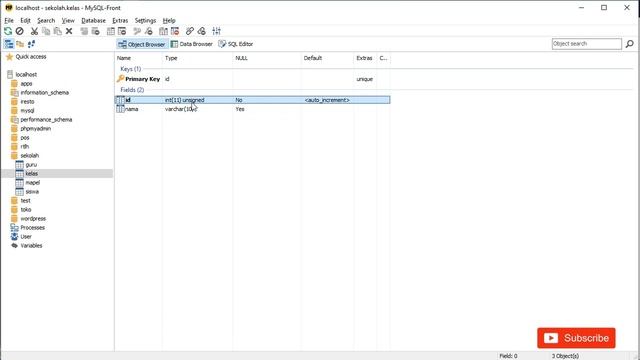Image resolution: width=640 pixels, height=360 pixels.
Task: Select the iresto database
Action: tap(27, 102)
